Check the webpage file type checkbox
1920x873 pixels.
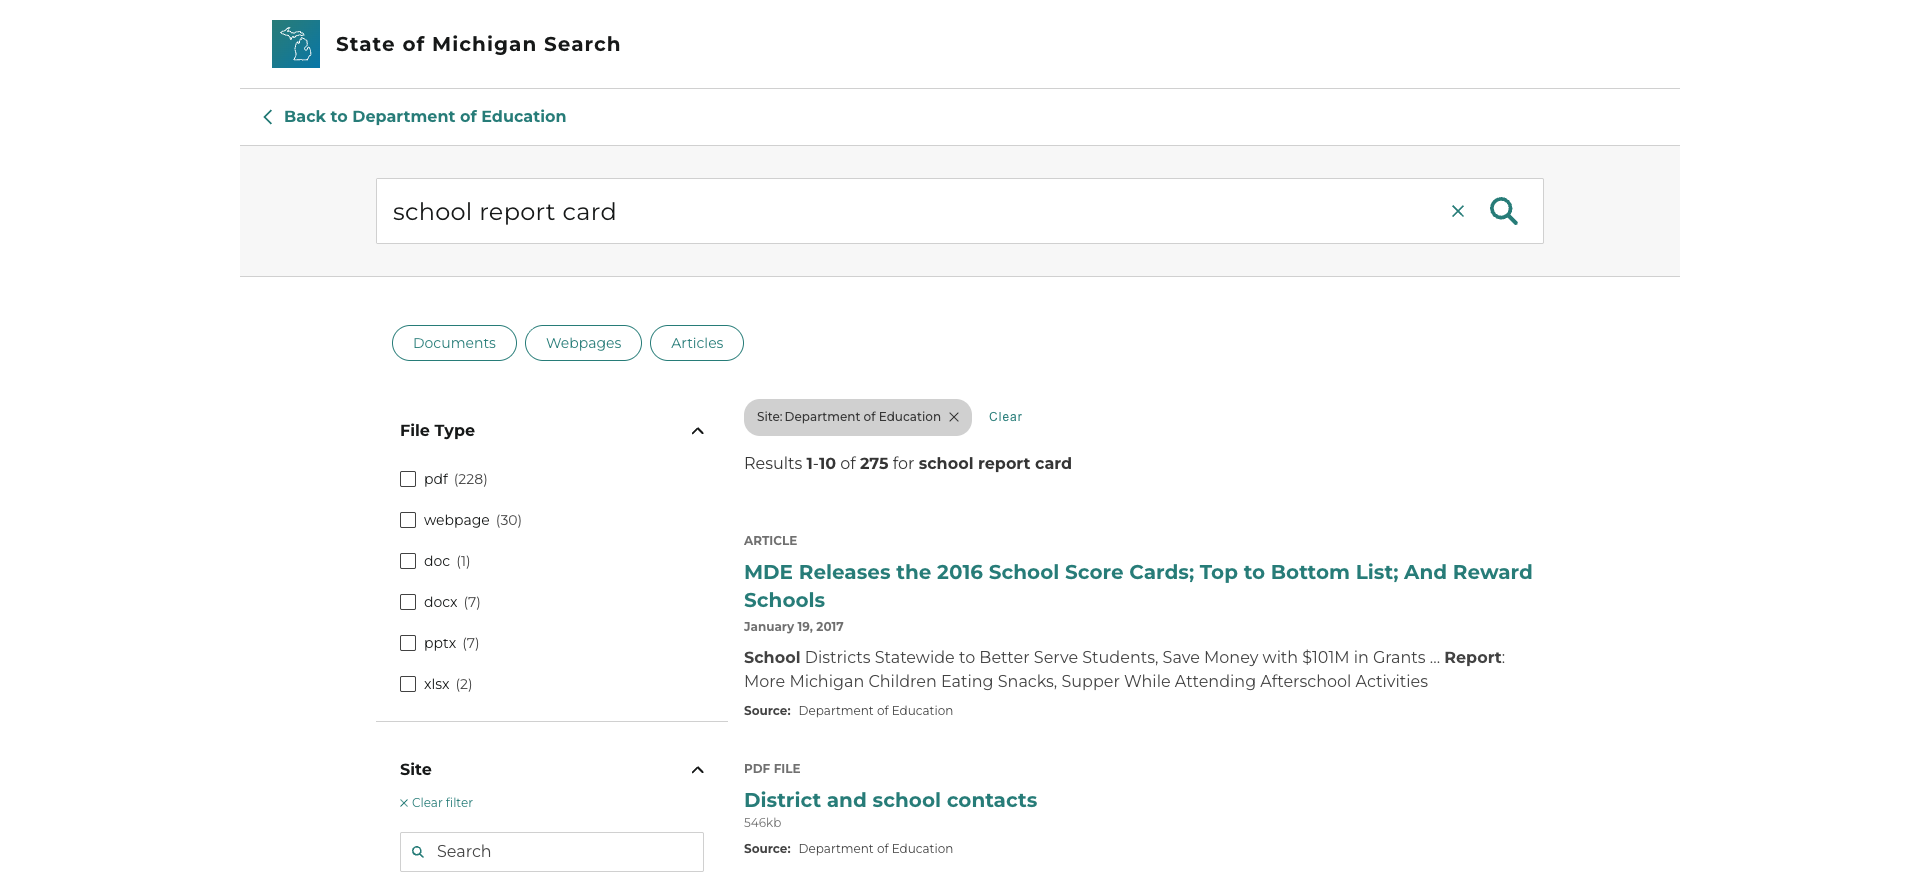(408, 520)
